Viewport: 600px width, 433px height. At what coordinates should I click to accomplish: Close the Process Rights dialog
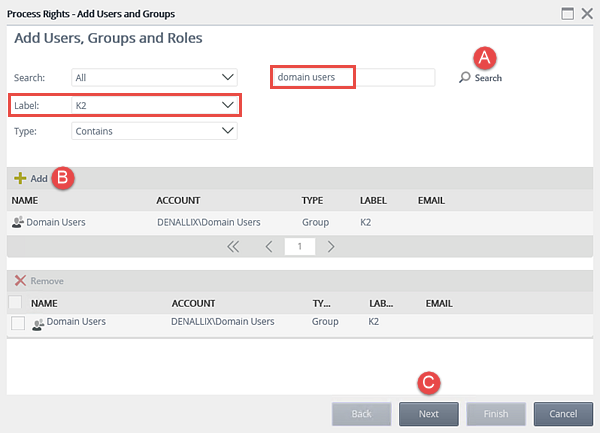(586, 13)
